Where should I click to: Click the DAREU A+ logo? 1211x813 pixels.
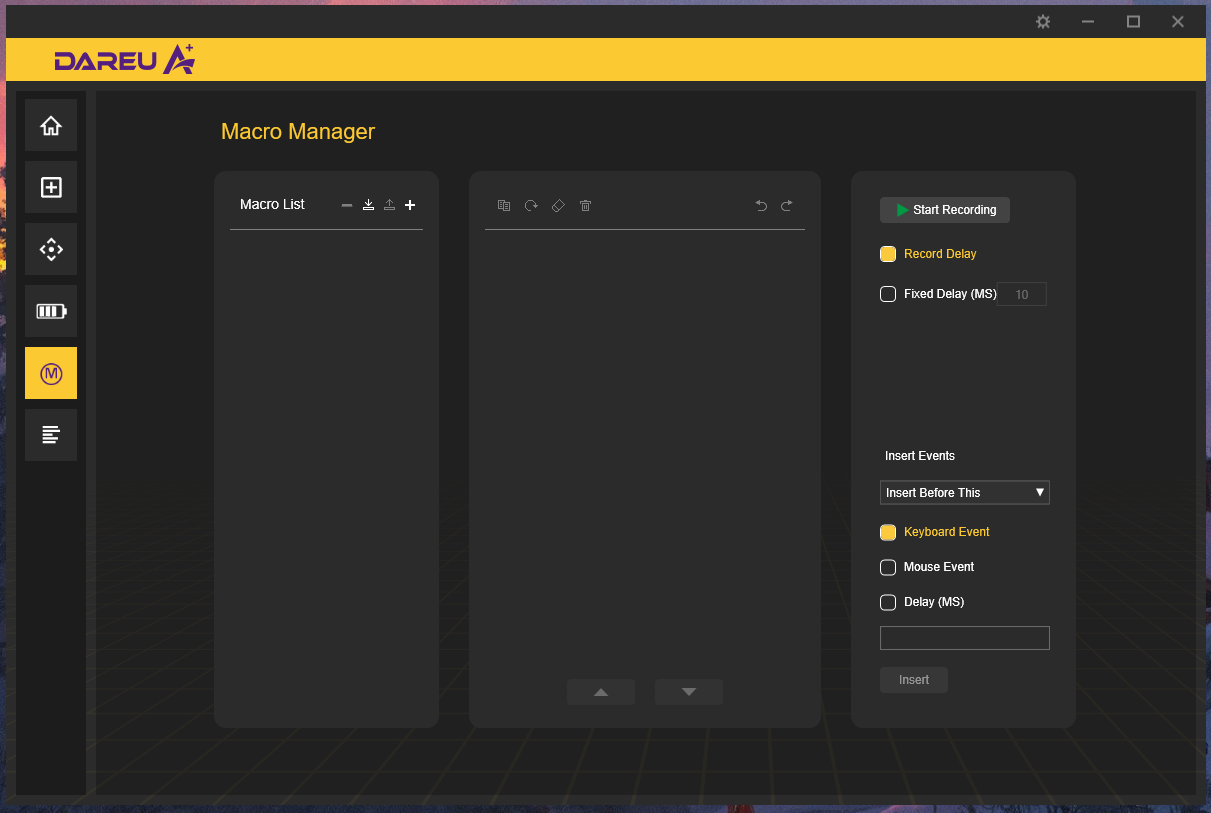(125, 59)
